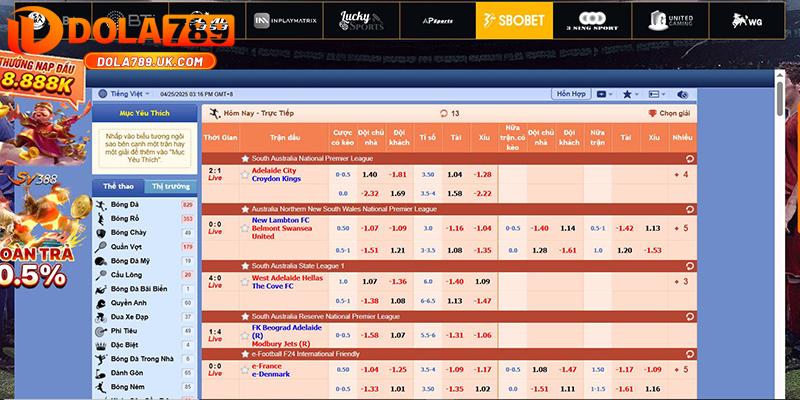Click the -1.81 away odds for Croydon Kings

pos(398,174)
